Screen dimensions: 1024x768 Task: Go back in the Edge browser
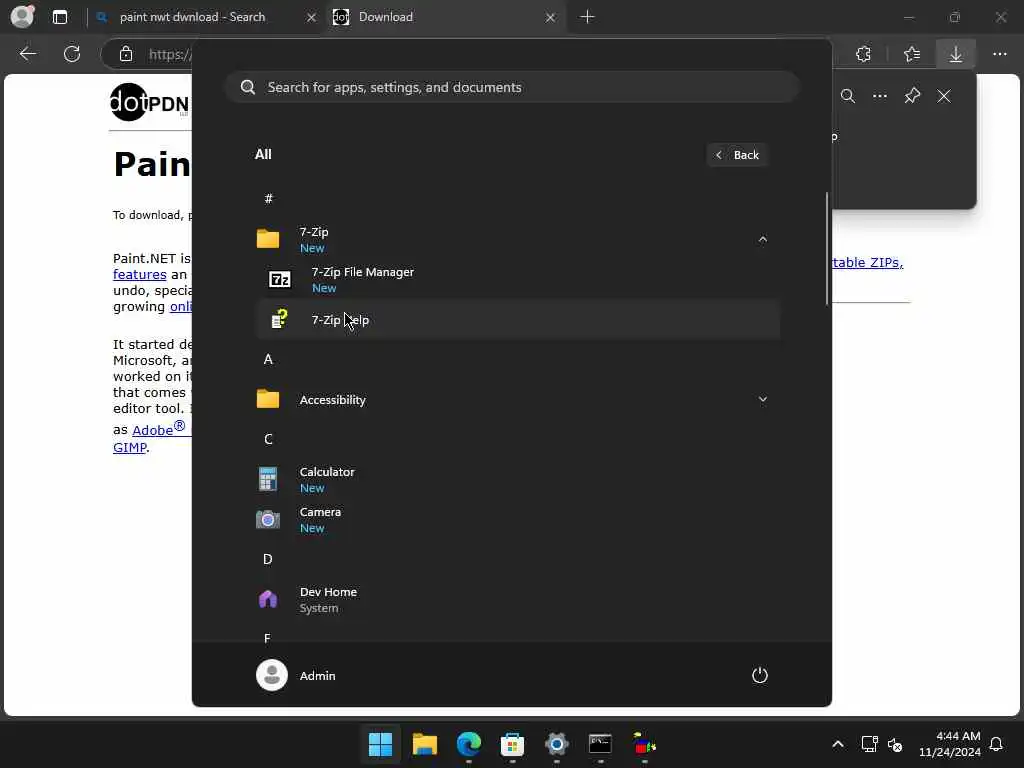[x=28, y=54]
